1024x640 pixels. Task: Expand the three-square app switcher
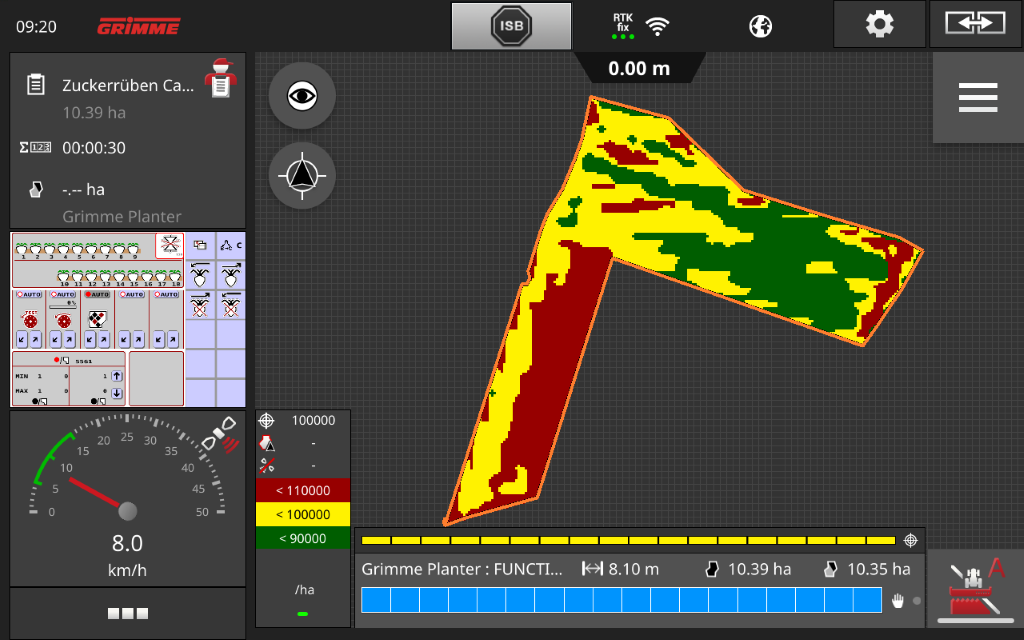click(x=127, y=613)
